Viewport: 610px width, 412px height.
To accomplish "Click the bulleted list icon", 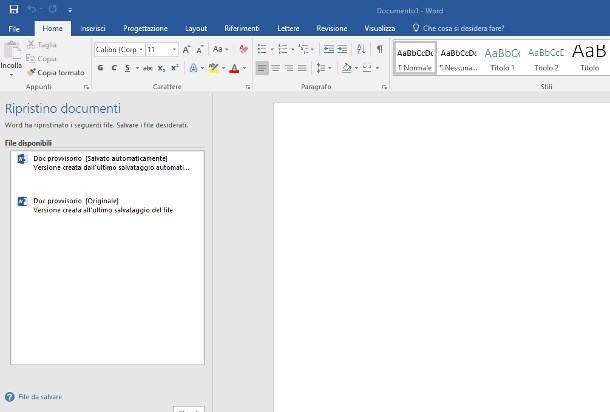I will [262, 49].
